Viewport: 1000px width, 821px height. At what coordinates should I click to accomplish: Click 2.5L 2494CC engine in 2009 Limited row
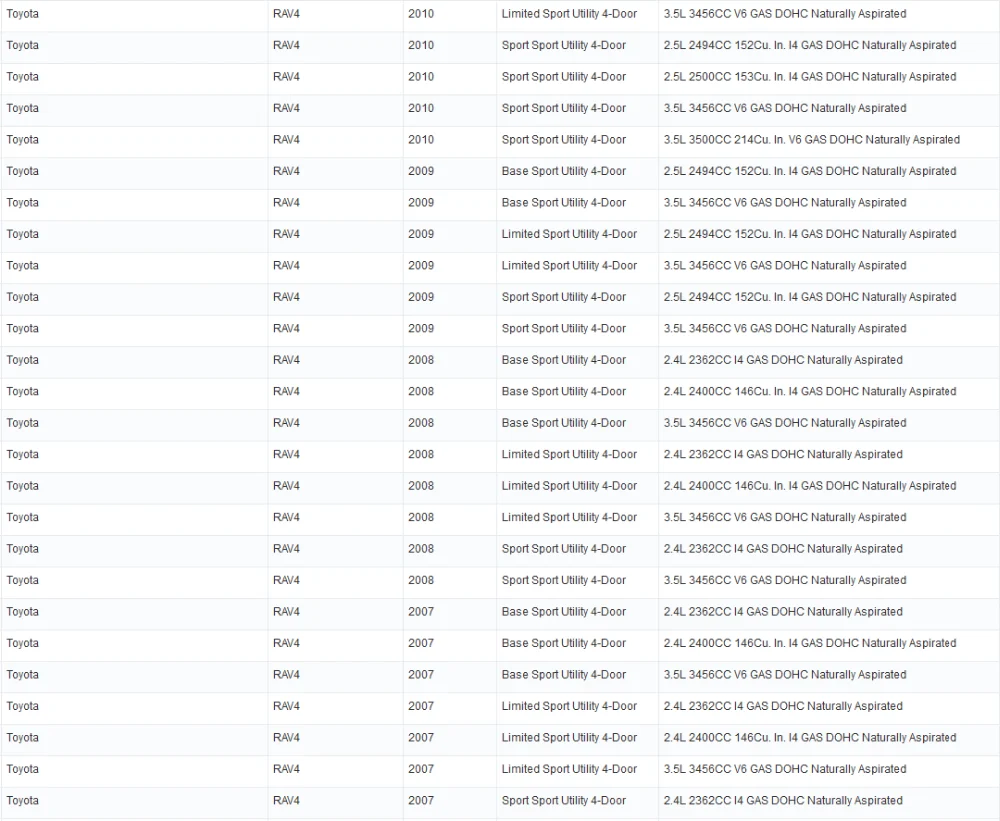coord(809,234)
